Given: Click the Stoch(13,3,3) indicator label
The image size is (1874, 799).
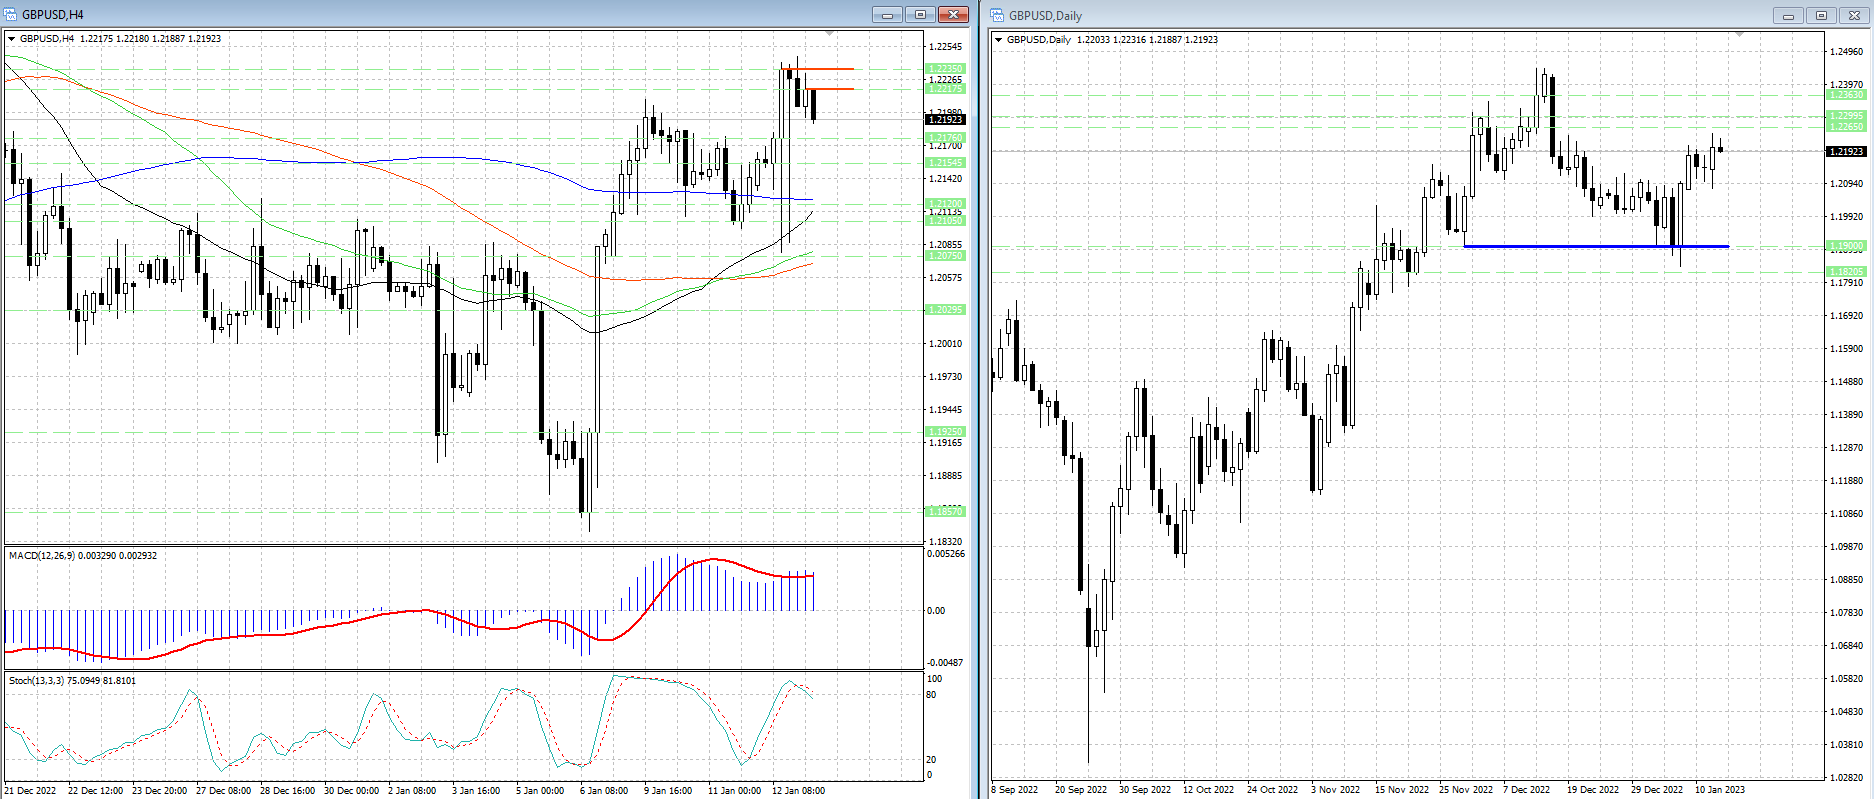Looking at the screenshot, I should click(72, 681).
